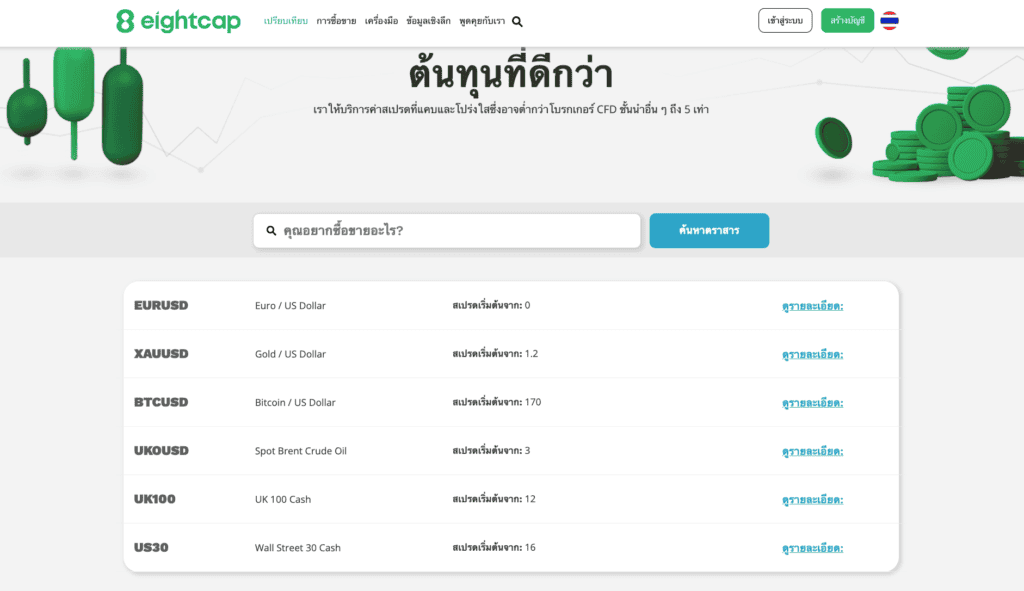The image size is (1024, 591).
Task: Click the Eightcap logo
Action: (x=178, y=21)
